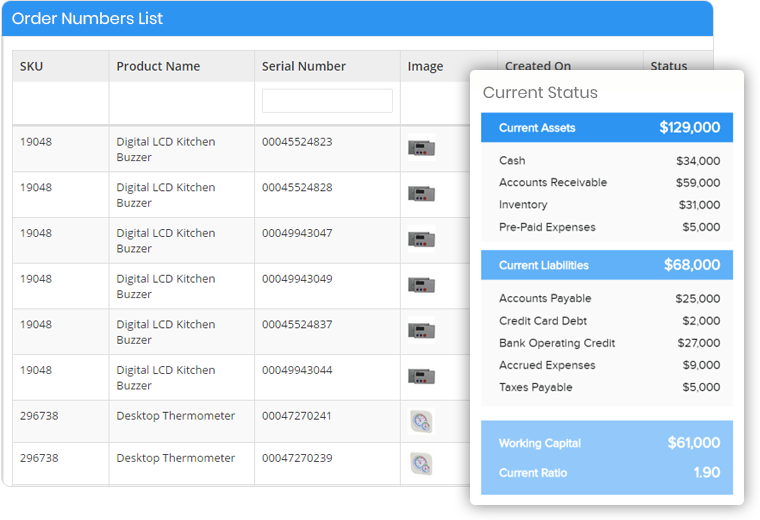Select the Current Liabilities header row

[607, 265]
